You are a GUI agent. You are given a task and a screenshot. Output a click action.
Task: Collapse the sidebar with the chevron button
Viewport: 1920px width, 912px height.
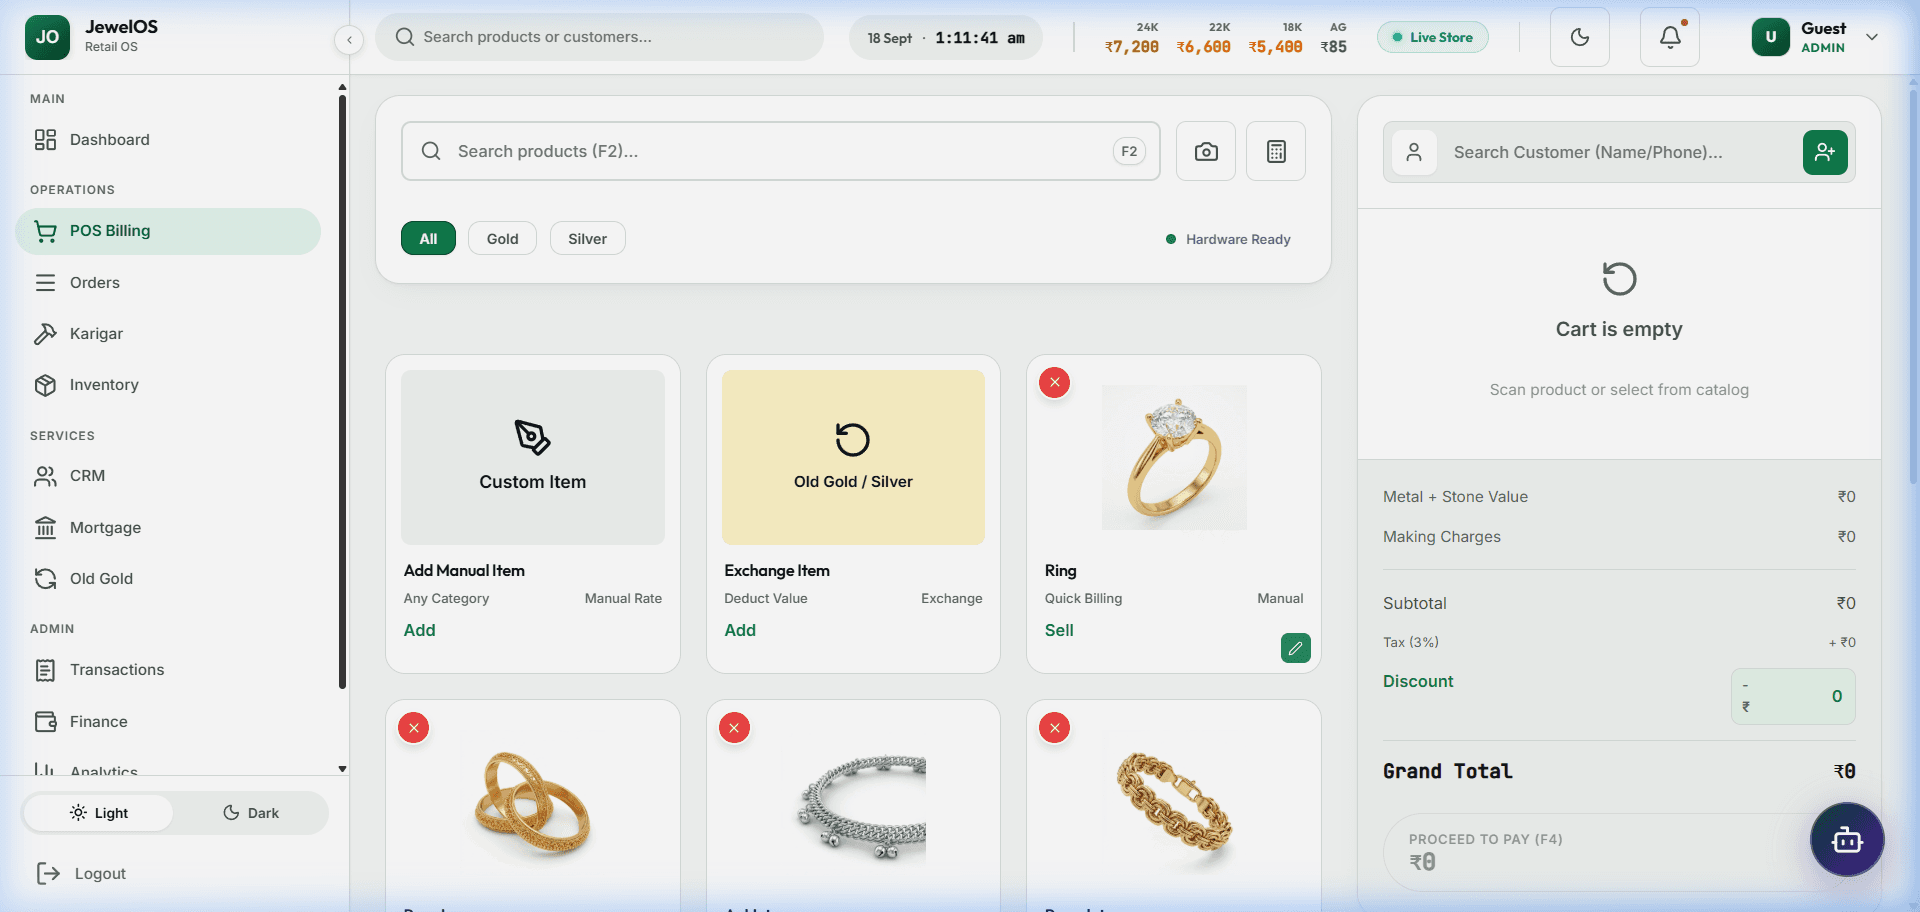(x=349, y=40)
